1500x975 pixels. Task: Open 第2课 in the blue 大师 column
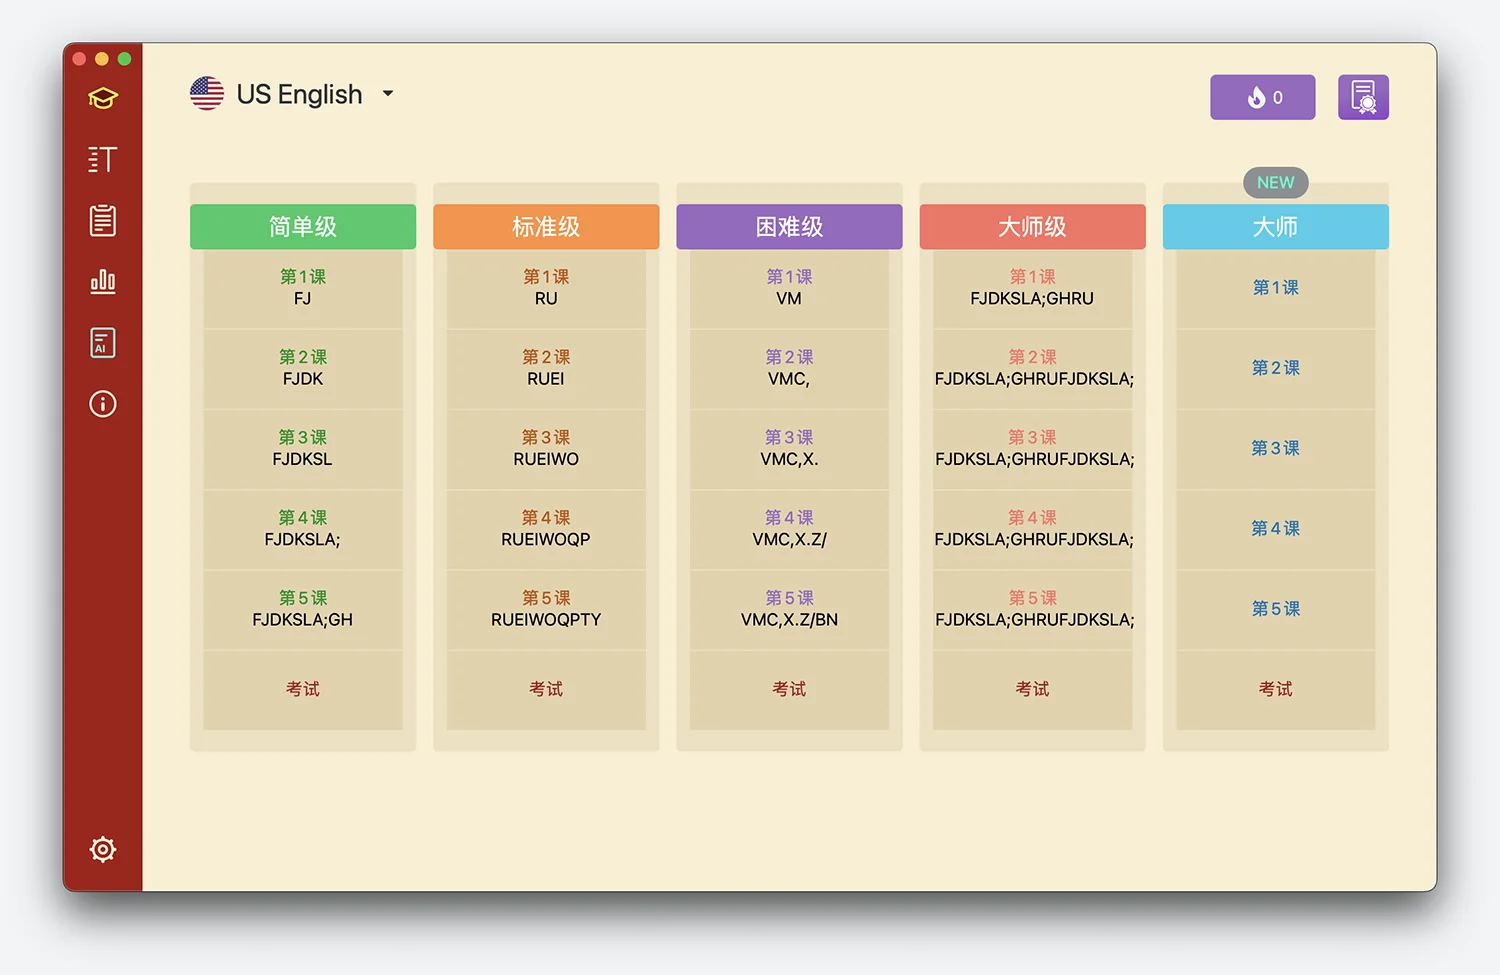(1275, 368)
